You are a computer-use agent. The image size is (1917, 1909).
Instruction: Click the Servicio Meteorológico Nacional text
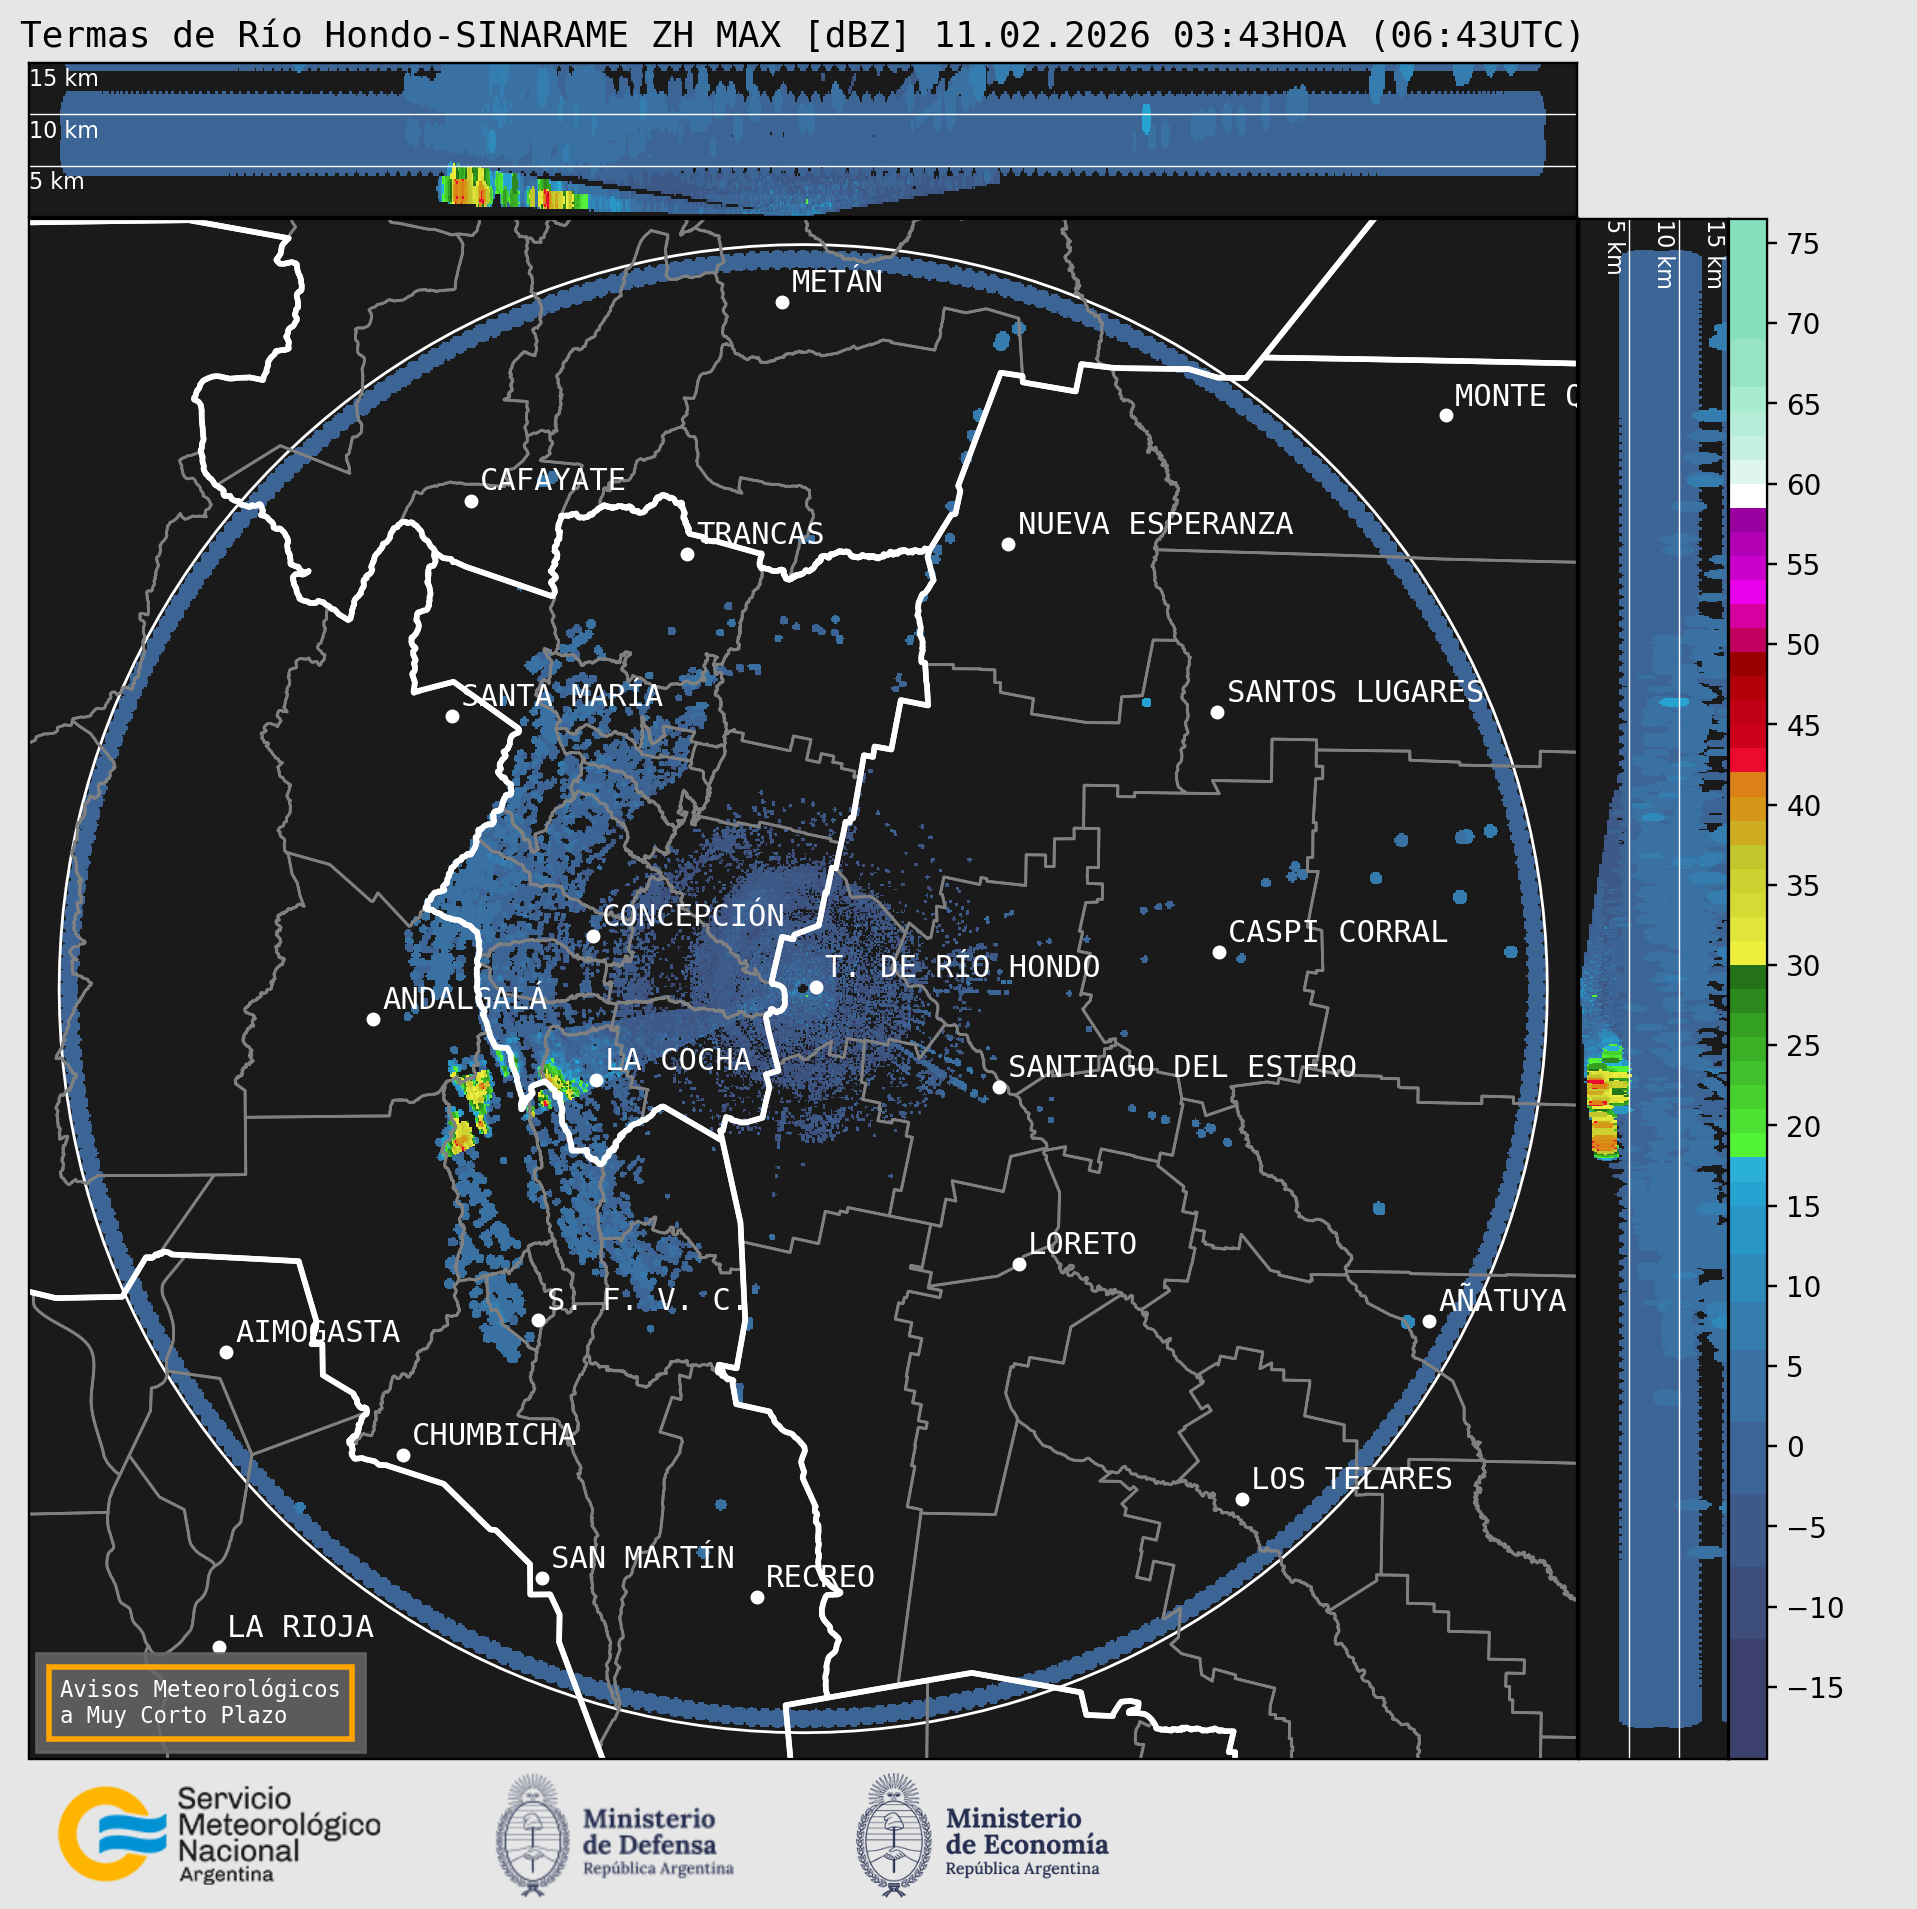(279, 1835)
